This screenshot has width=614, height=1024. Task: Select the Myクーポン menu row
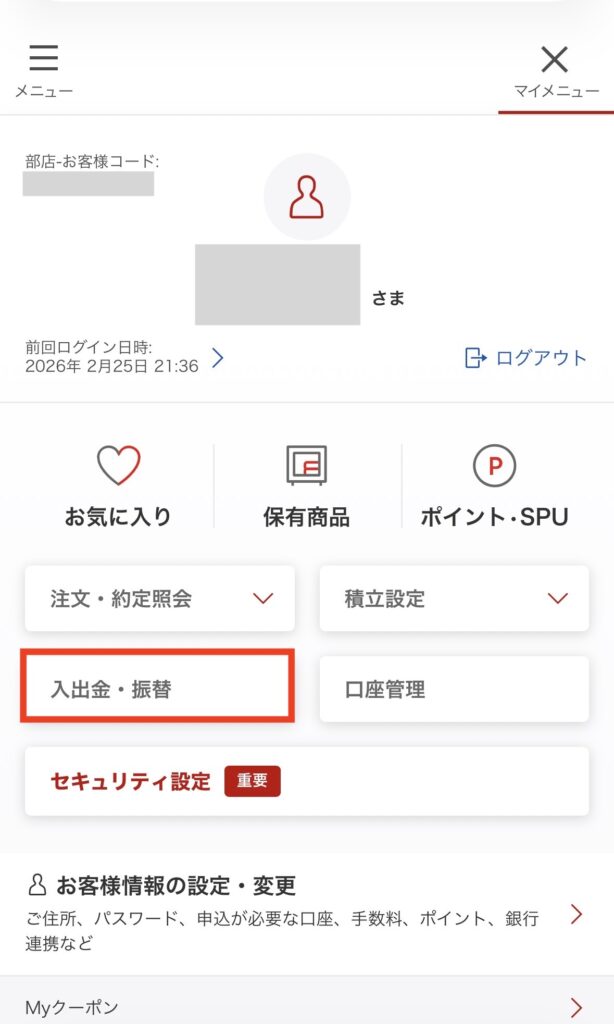point(300,1006)
